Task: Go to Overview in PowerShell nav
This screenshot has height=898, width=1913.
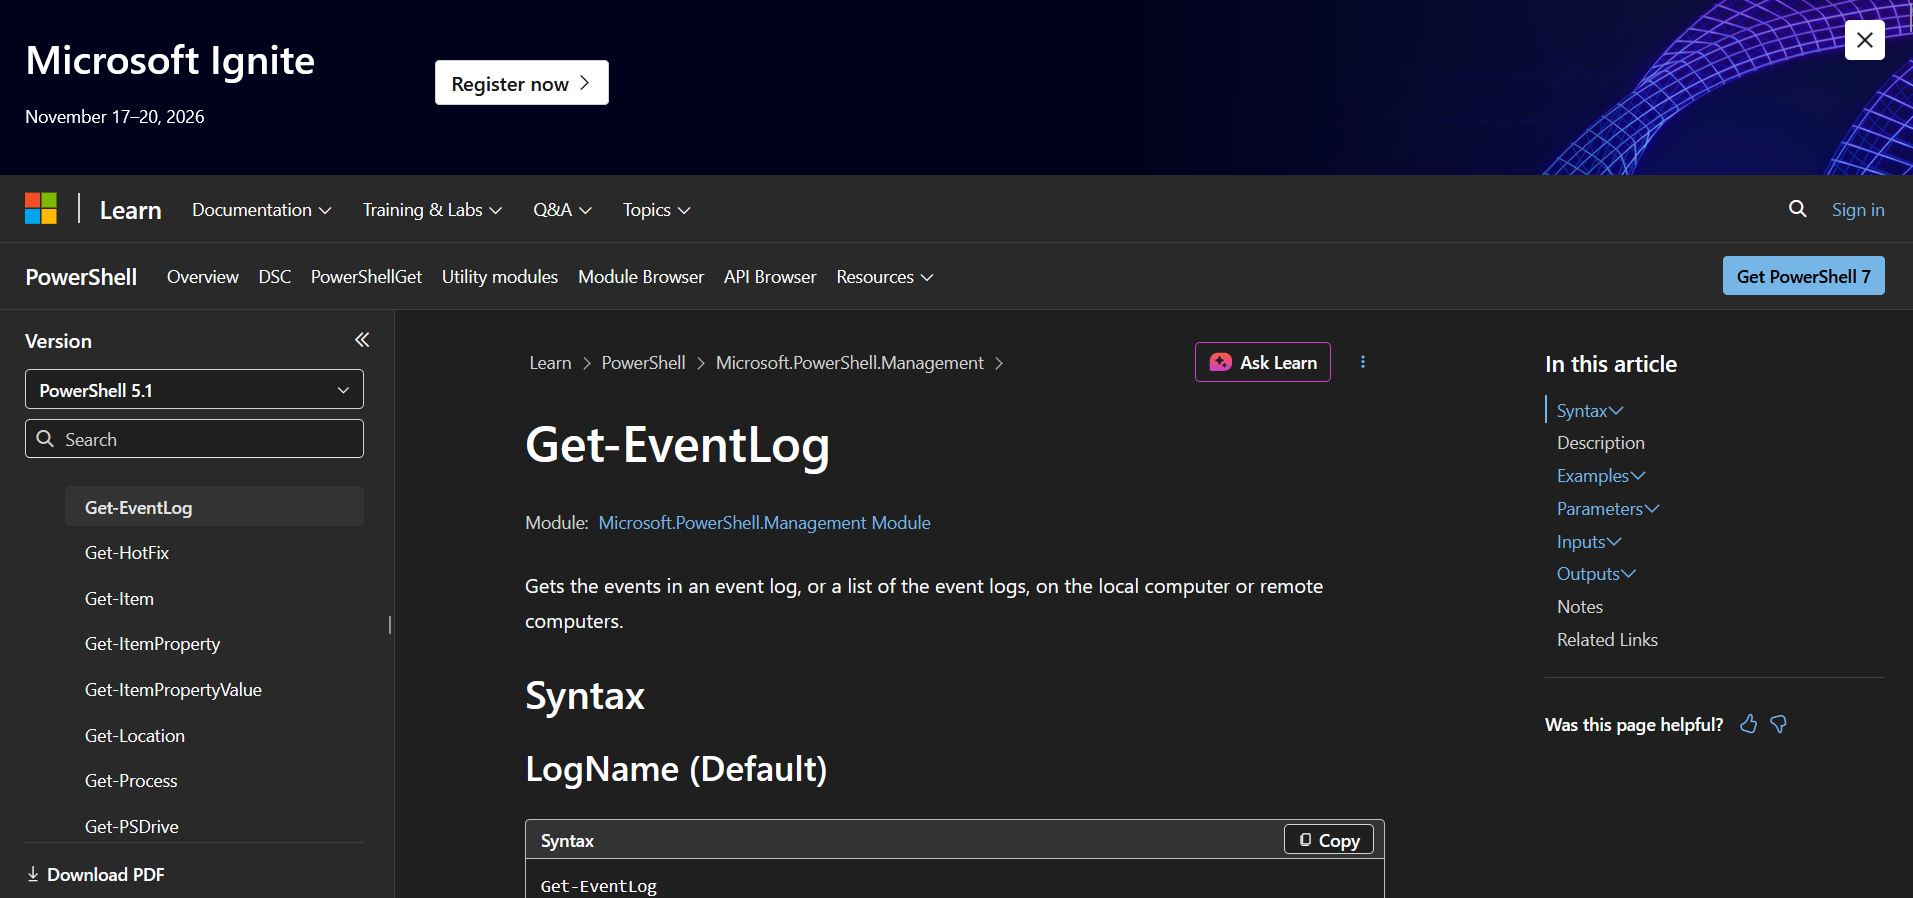Action: [x=203, y=276]
